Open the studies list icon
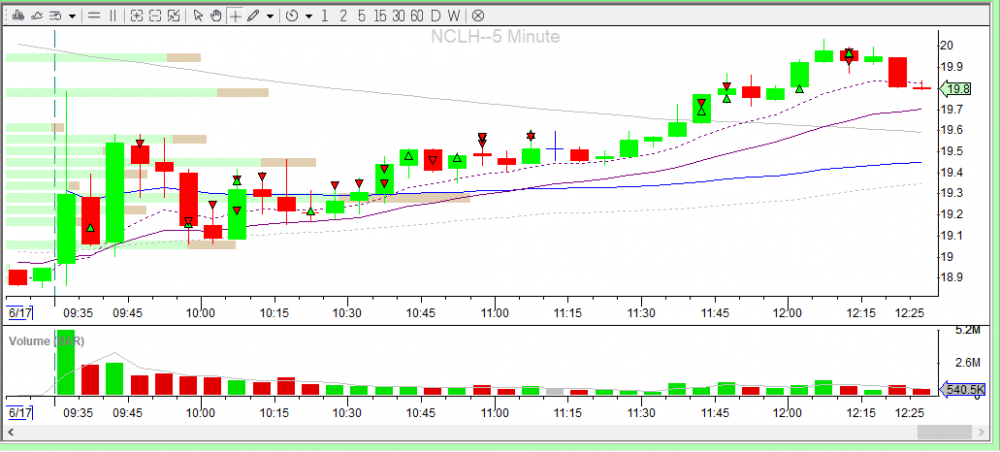 click(x=55, y=16)
